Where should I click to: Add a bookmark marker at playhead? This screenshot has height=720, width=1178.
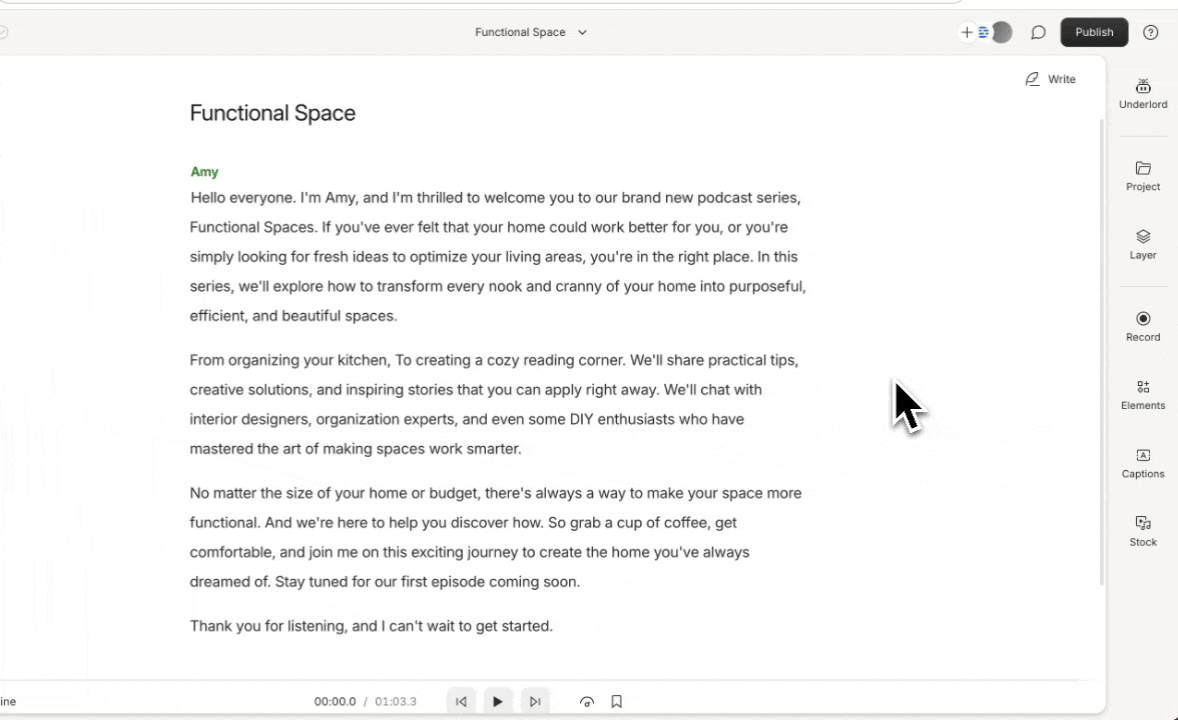coord(617,702)
